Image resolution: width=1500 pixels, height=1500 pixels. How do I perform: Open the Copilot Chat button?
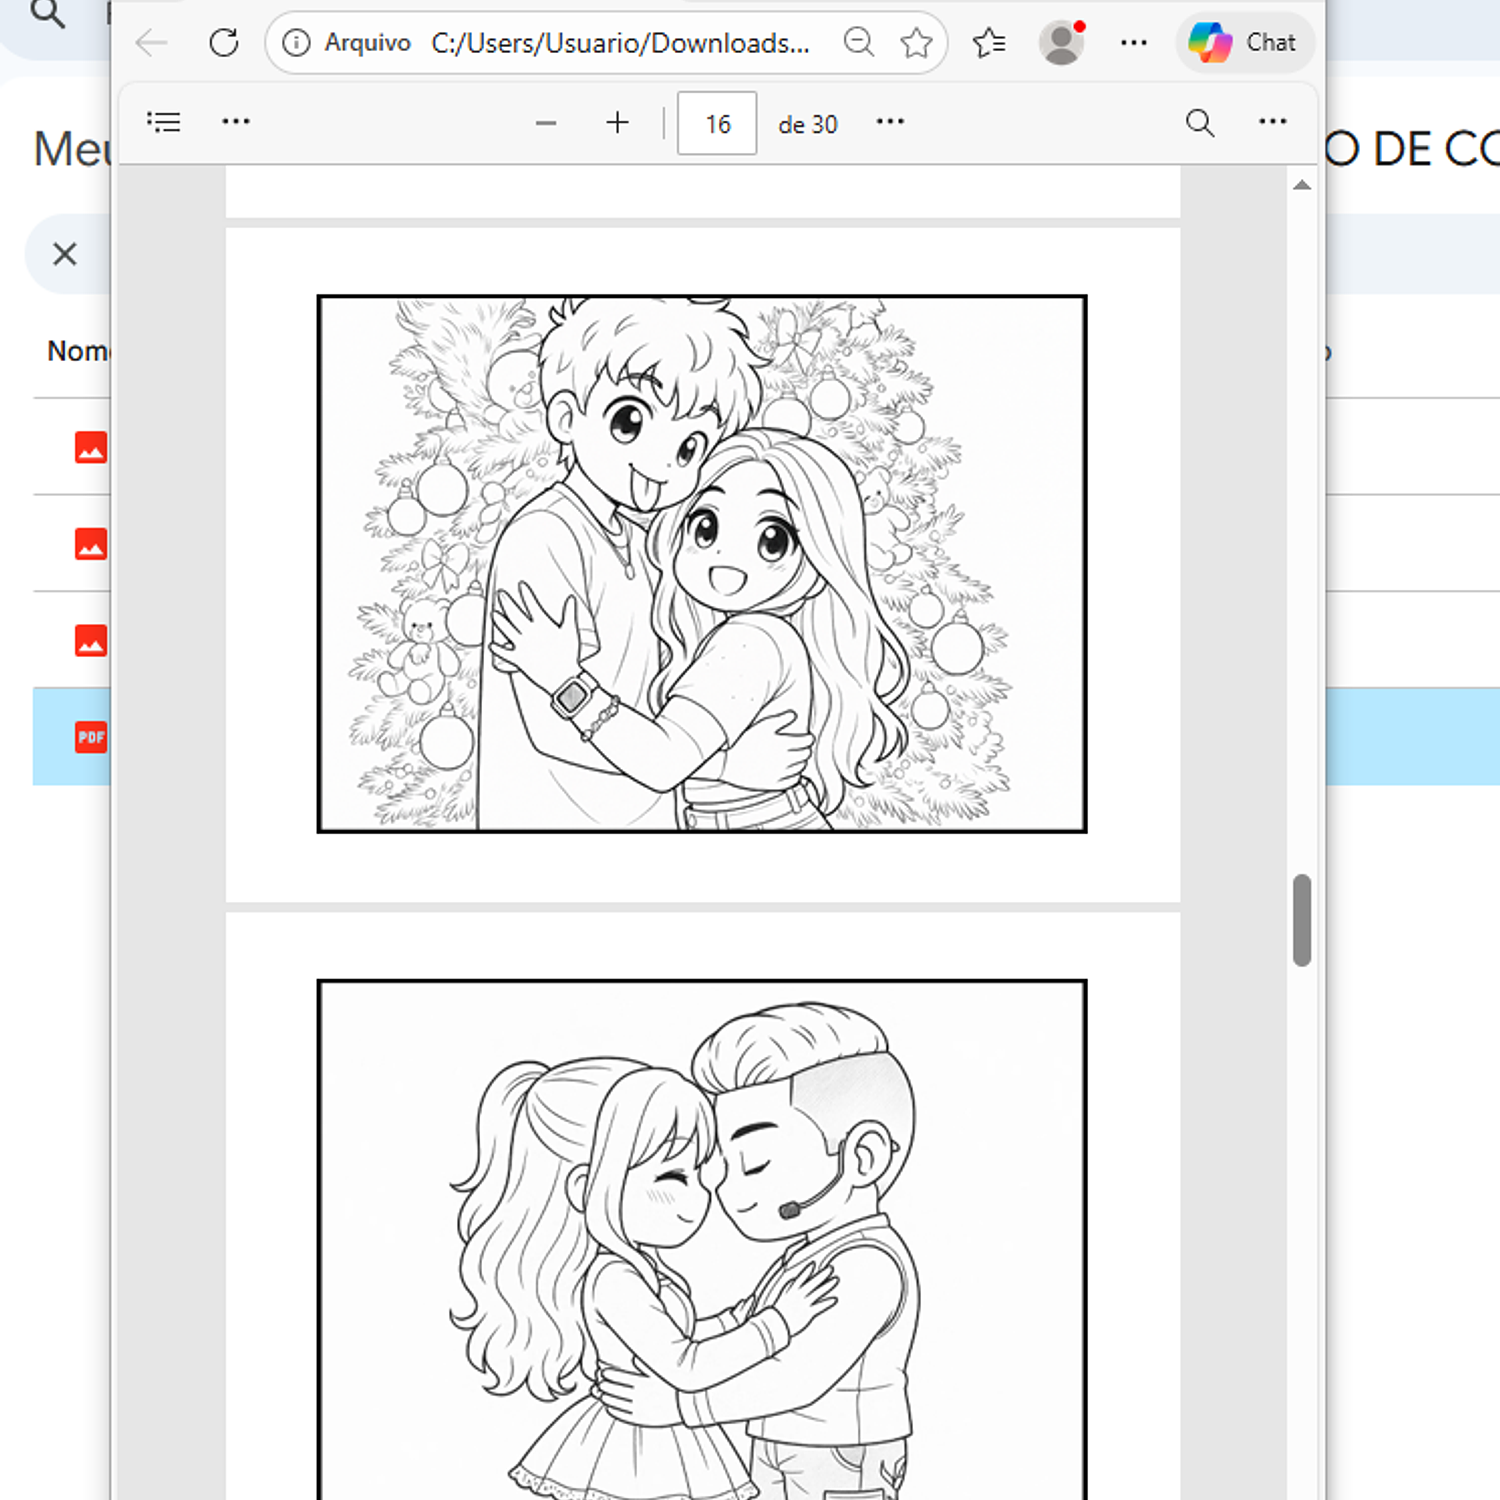pos(1244,43)
